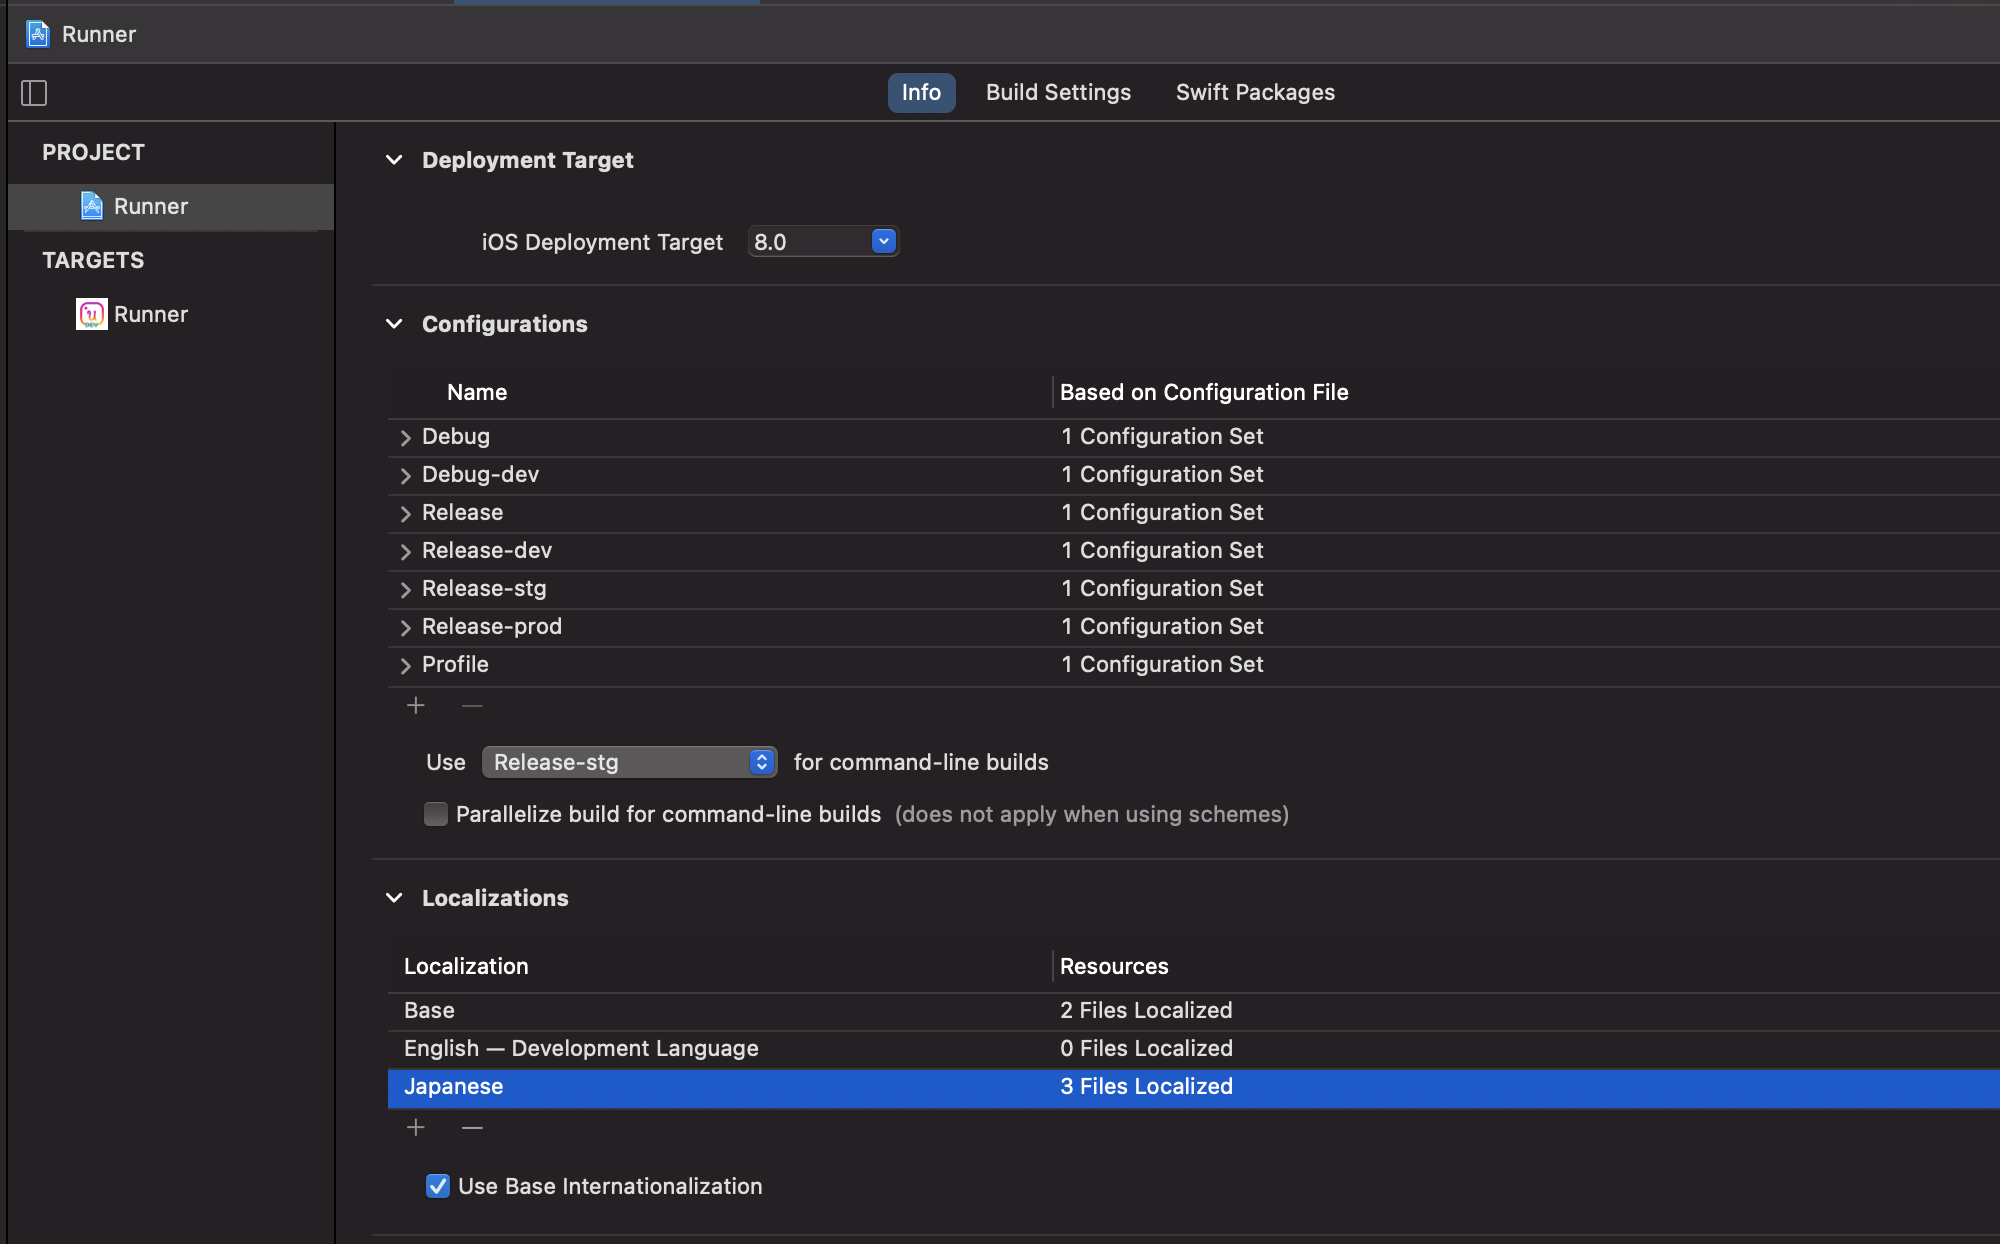Viewport: 2000px width, 1244px height.
Task: Enable Parallelize build for command-line builds
Action: click(x=436, y=814)
